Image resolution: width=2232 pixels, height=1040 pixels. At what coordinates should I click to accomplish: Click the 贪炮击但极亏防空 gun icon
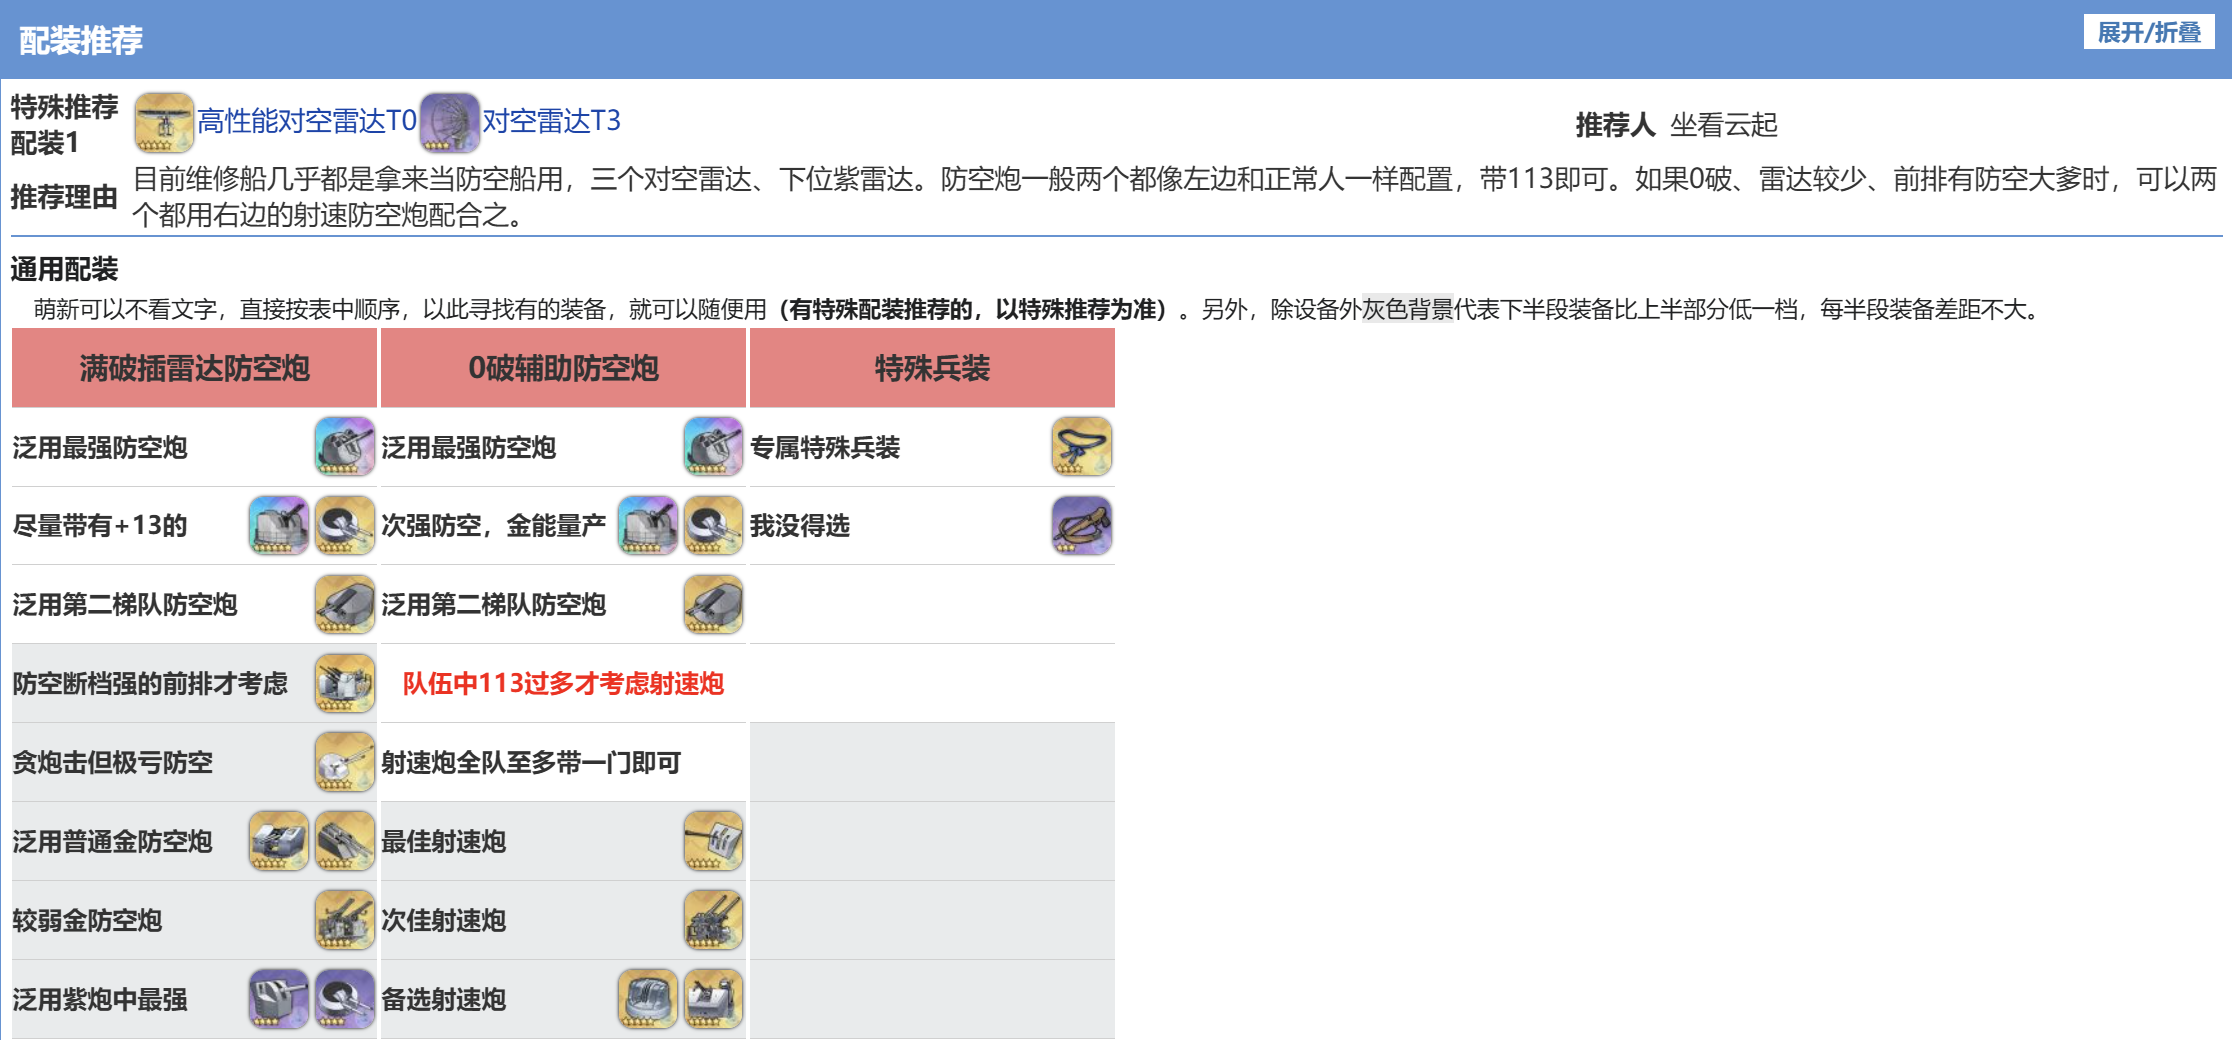tap(344, 762)
